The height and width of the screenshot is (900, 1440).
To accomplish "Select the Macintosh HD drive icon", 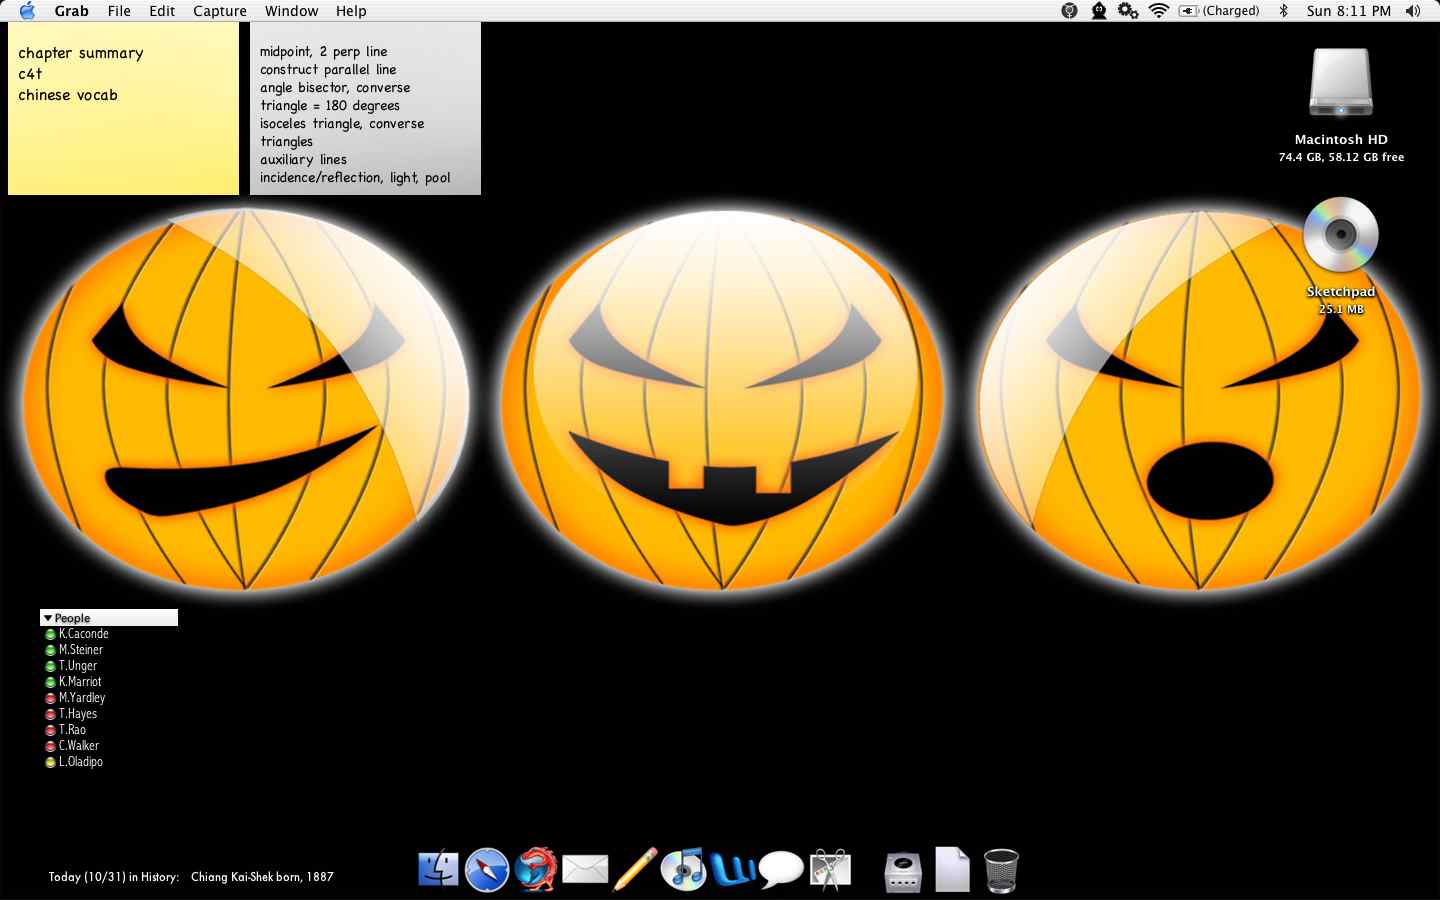I will pos(1341,85).
